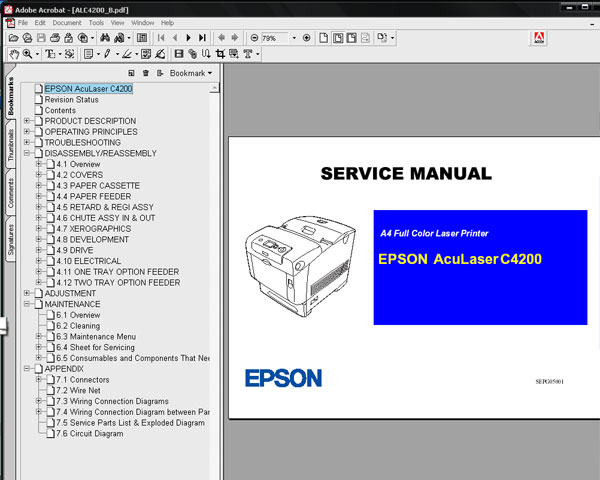The height and width of the screenshot is (480, 600).
Task: Select the Text Select tool
Action: tap(50, 54)
